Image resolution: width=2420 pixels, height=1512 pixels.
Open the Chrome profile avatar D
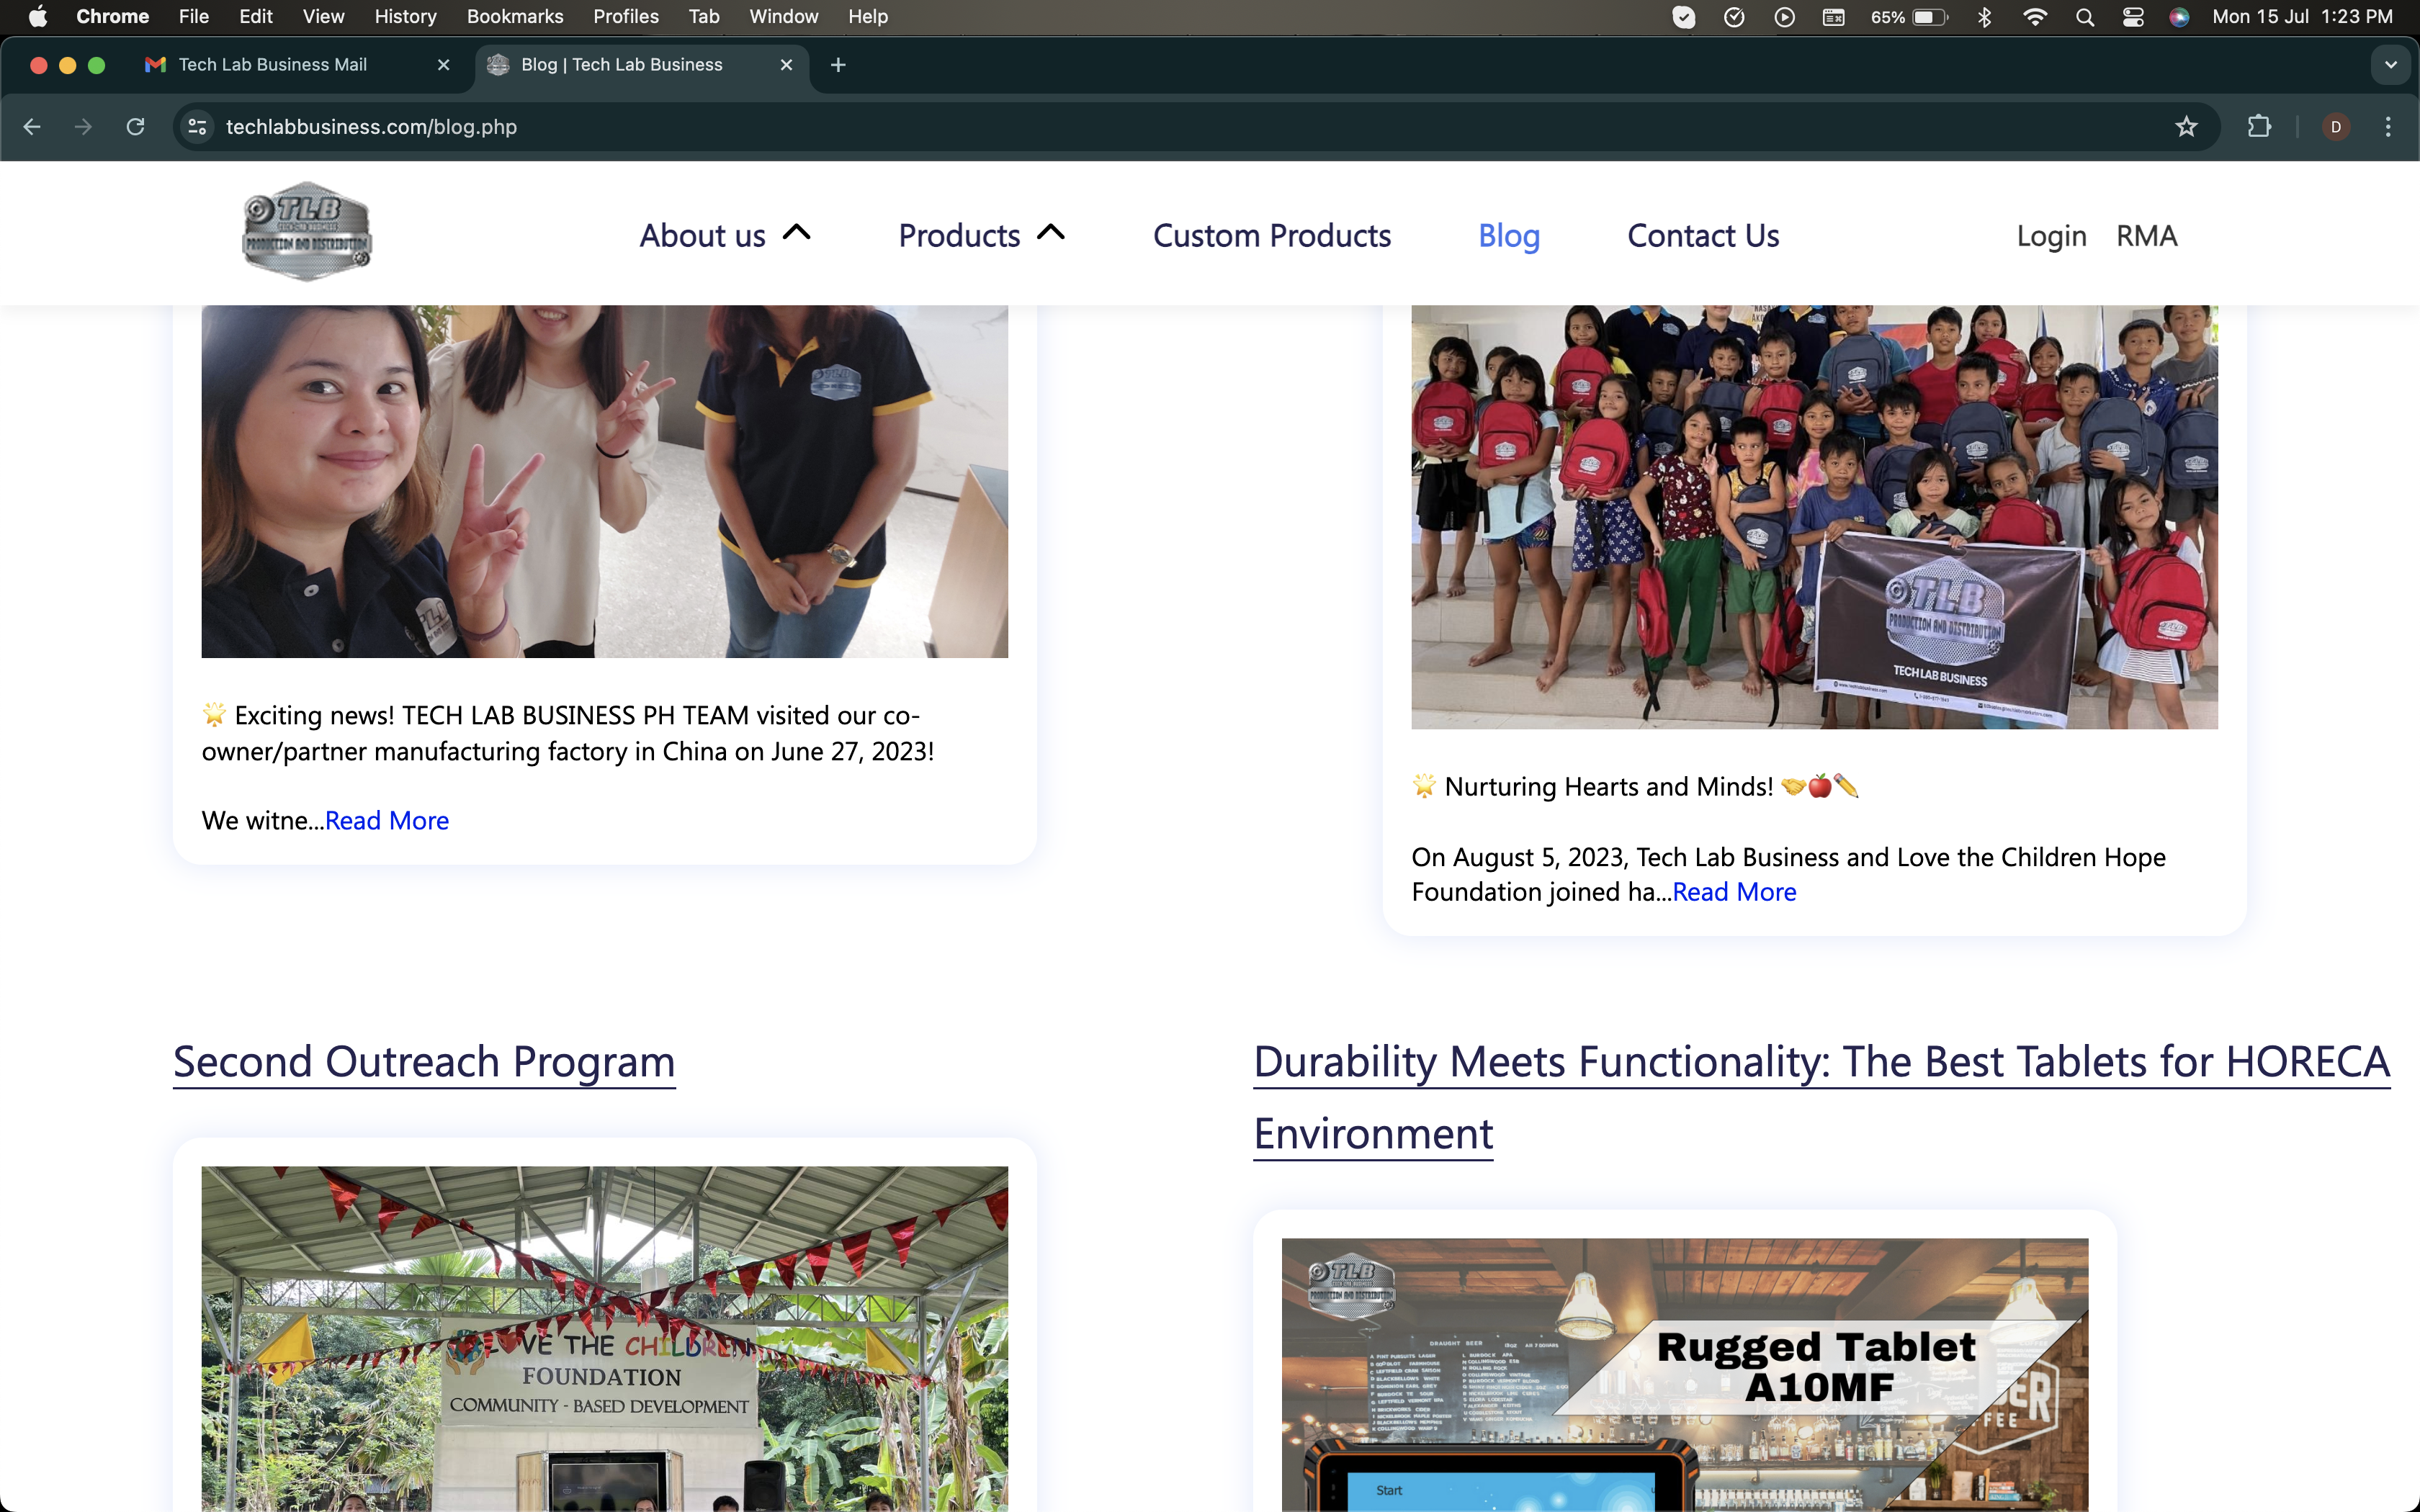(x=2335, y=127)
